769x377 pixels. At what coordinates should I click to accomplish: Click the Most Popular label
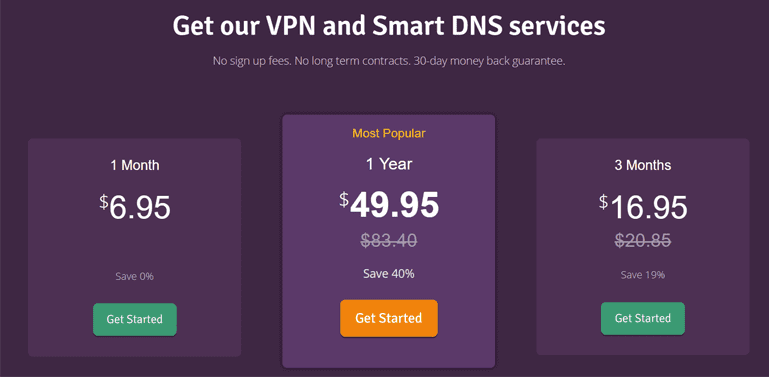[389, 133]
